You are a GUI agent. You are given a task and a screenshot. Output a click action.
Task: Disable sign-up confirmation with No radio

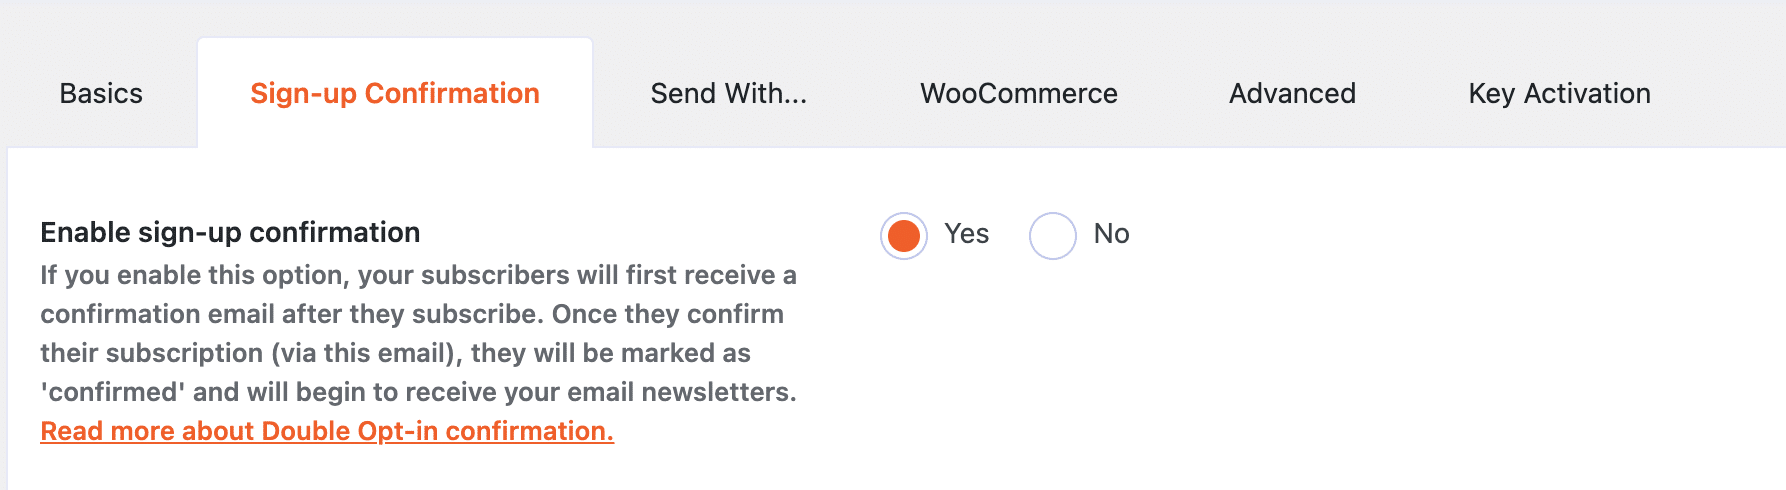(x=1052, y=236)
